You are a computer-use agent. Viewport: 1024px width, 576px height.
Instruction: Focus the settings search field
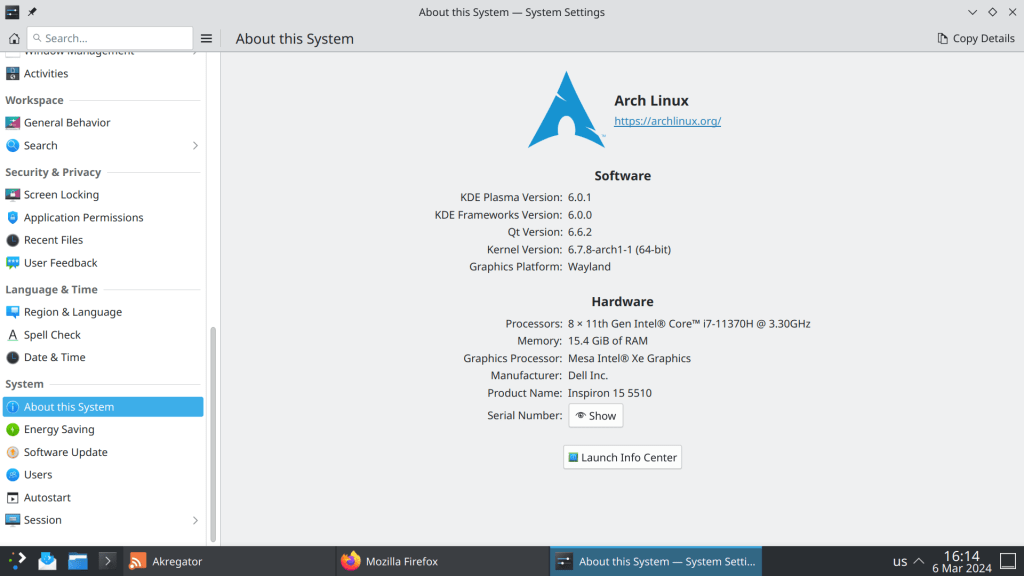110,38
